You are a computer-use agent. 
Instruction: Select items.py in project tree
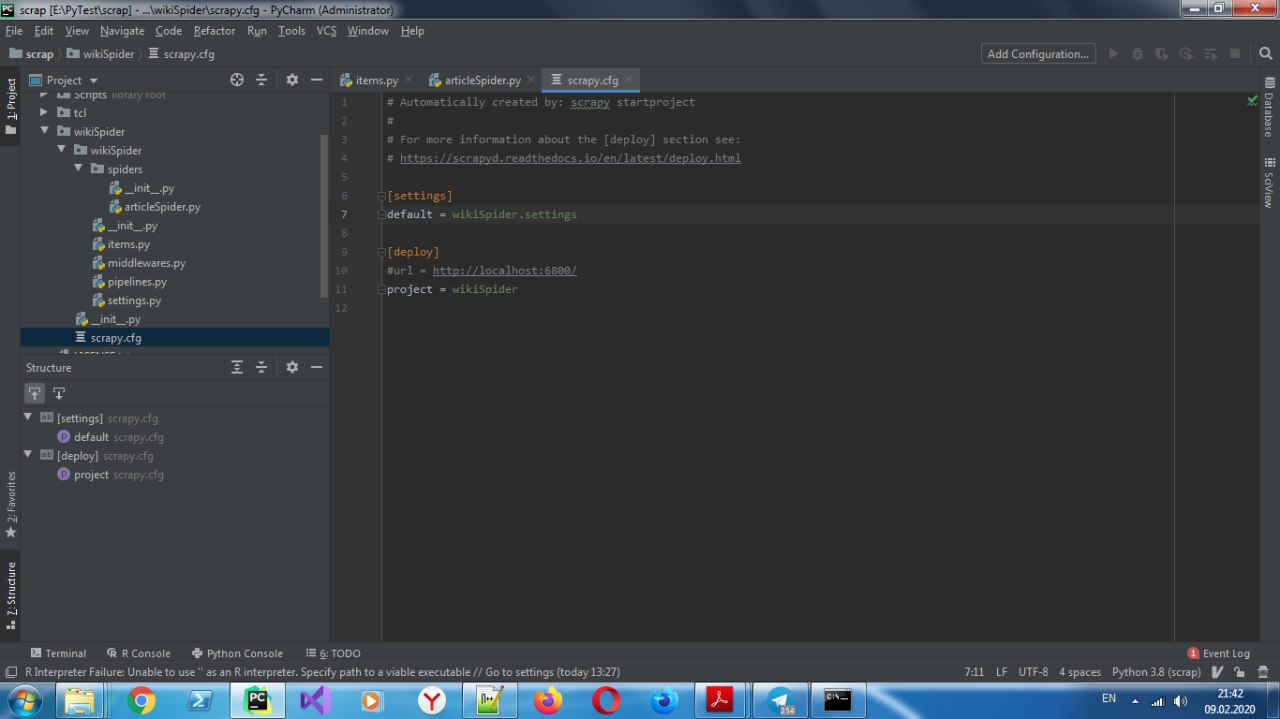click(128, 244)
